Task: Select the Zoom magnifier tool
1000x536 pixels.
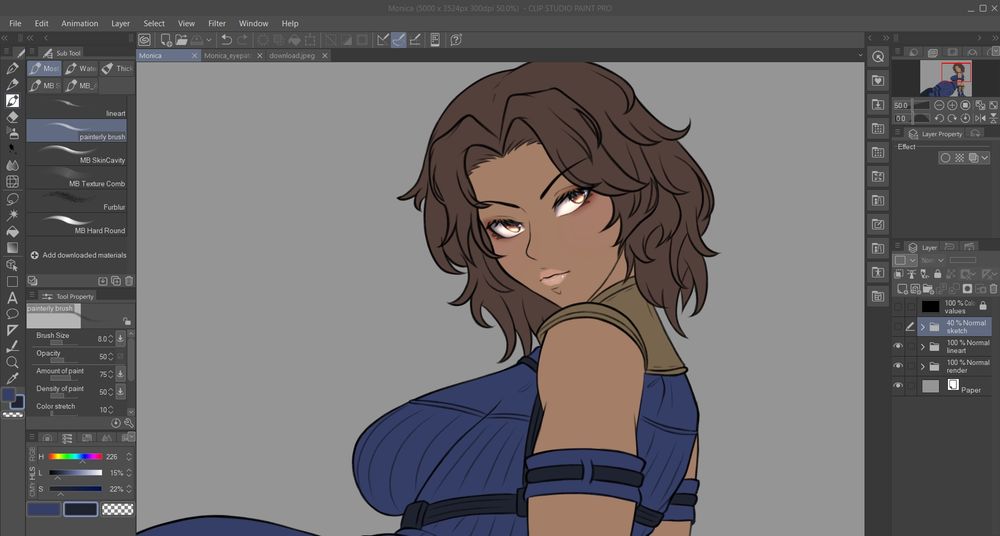Action: [12, 362]
